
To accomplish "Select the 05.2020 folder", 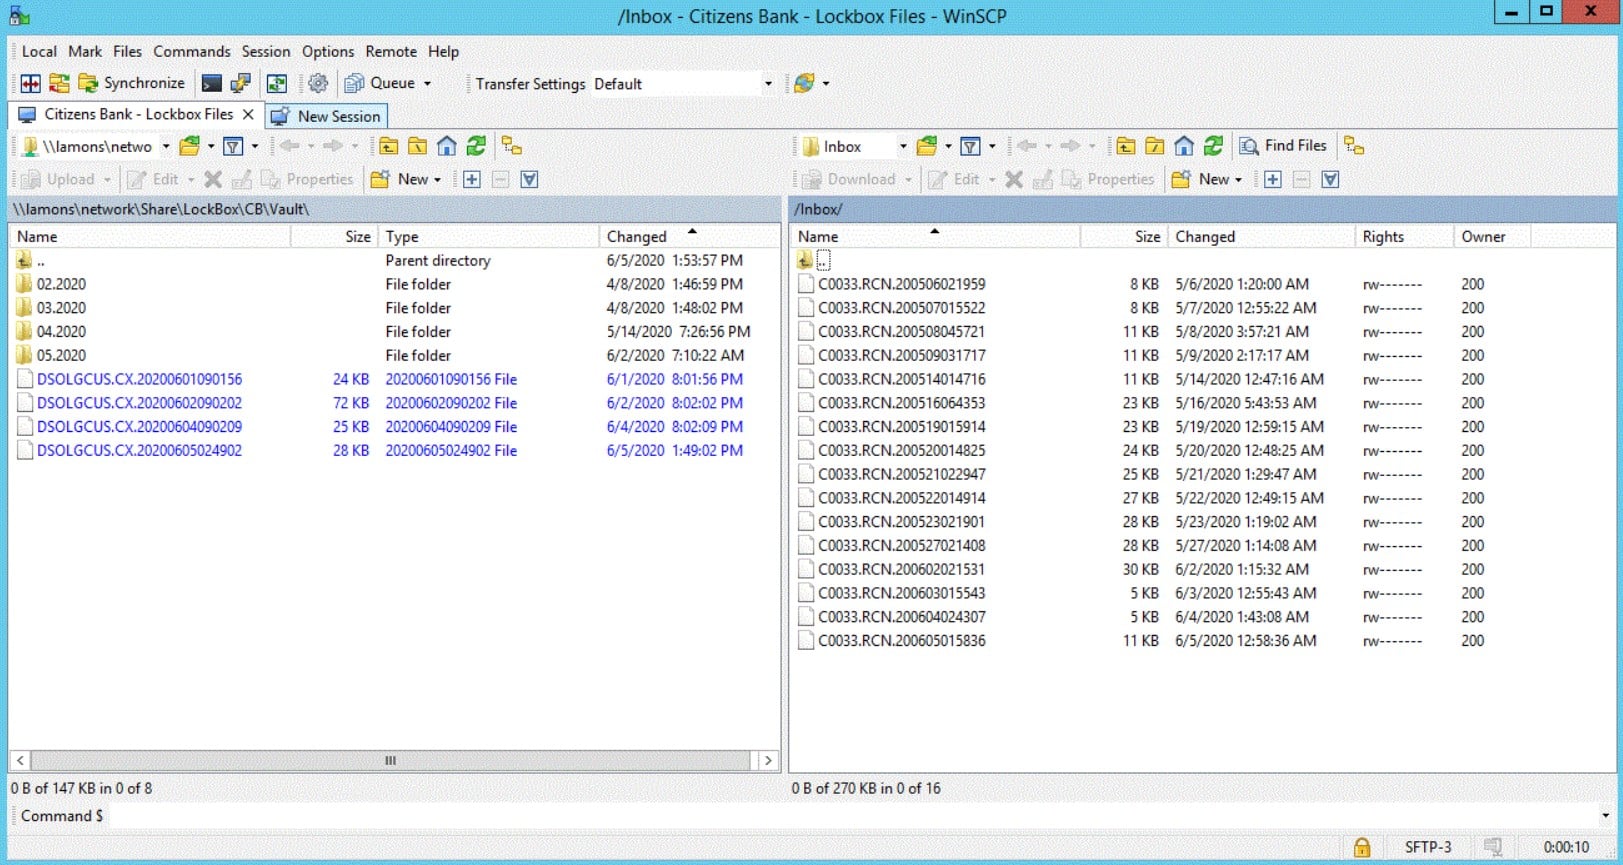I will (x=61, y=355).
